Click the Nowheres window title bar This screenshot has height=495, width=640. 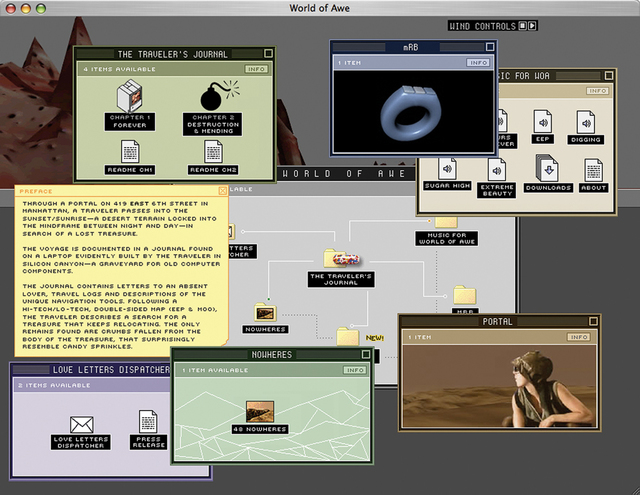271,355
